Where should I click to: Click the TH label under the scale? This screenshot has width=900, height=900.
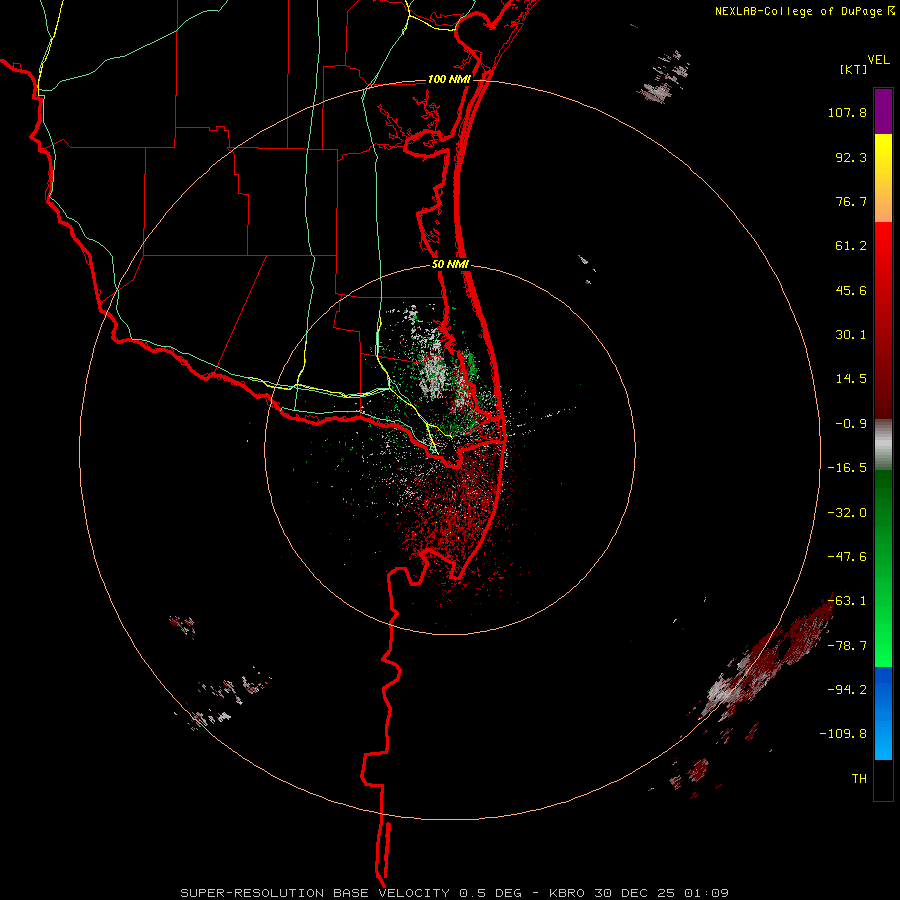click(859, 779)
